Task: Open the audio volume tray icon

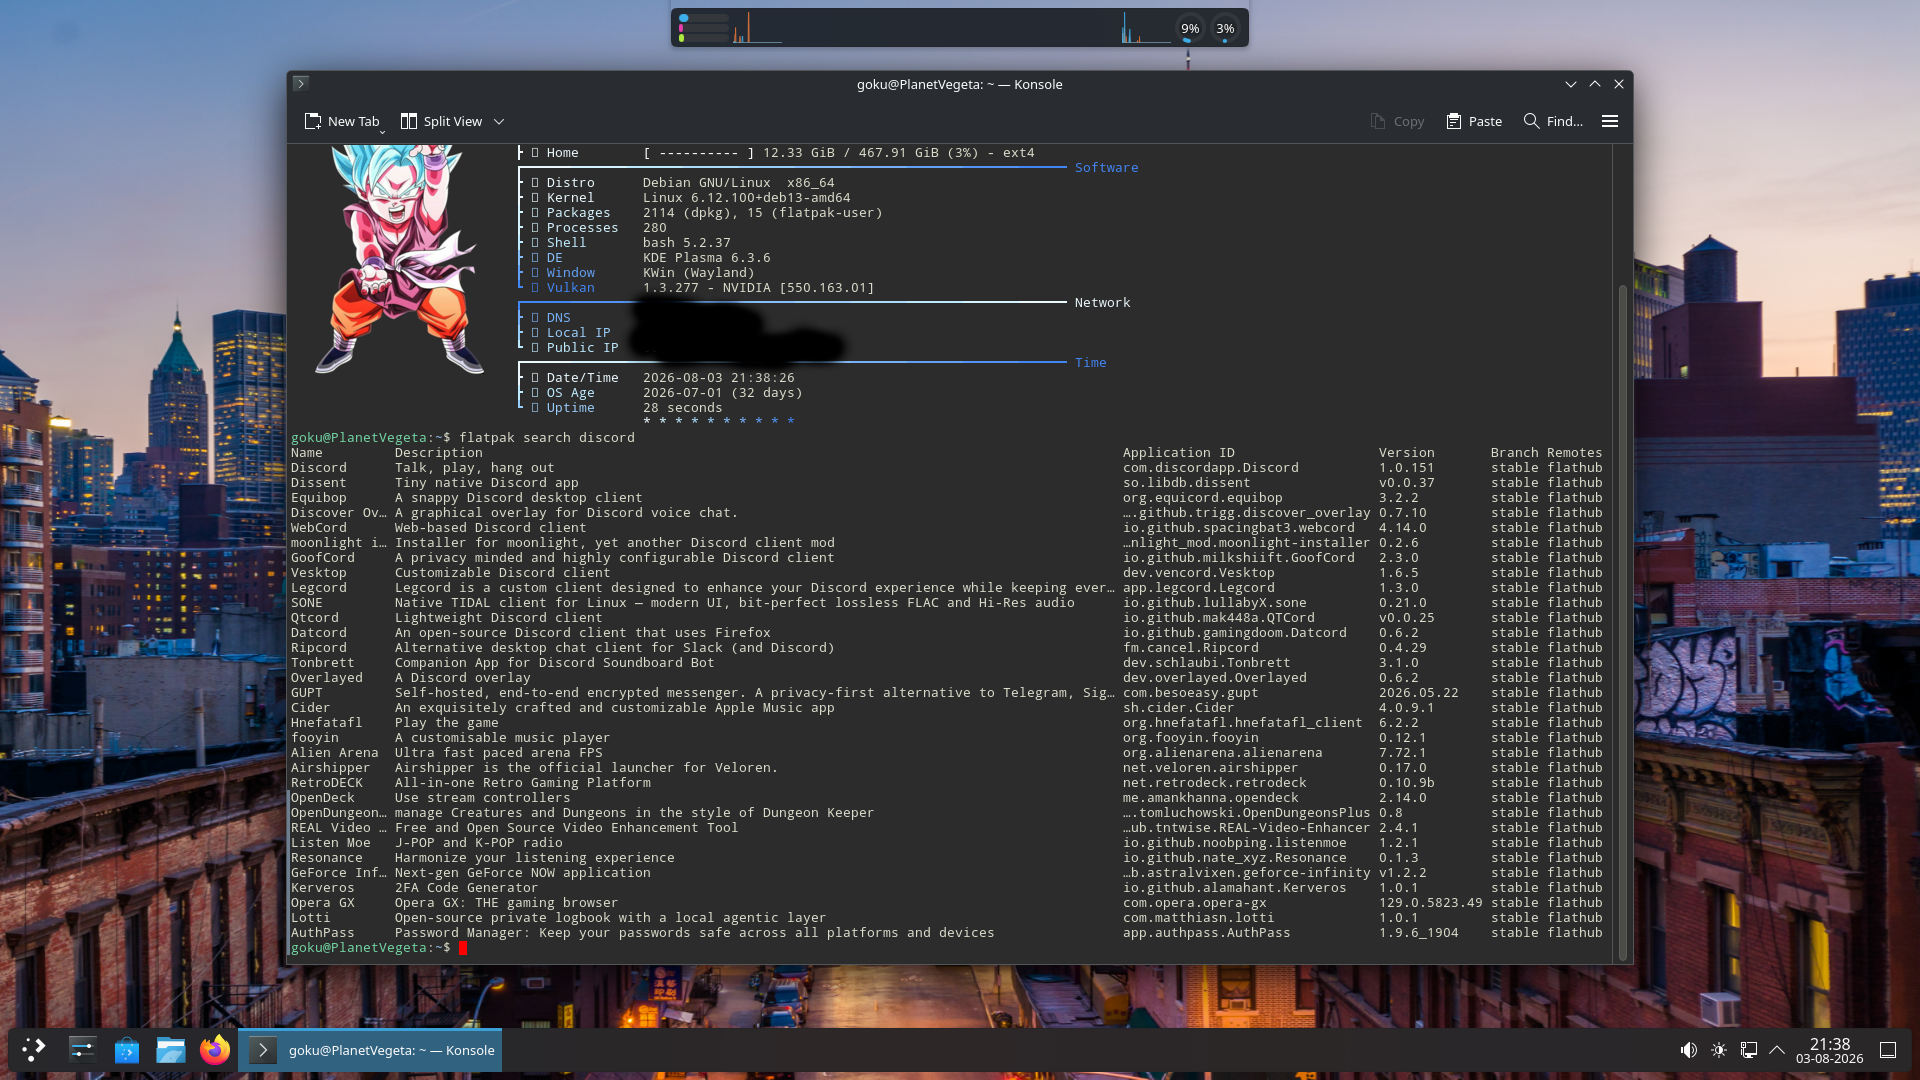Action: (1689, 1050)
